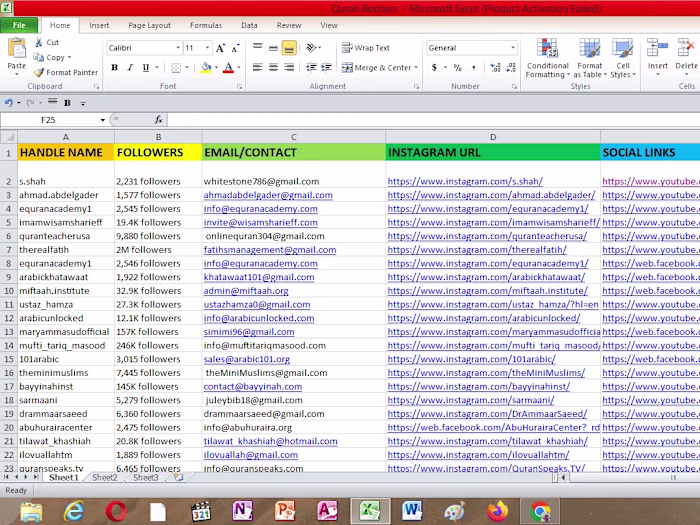Apply the red Font Color icon
Image resolution: width=700 pixels, height=525 pixels.
tap(228, 68)
